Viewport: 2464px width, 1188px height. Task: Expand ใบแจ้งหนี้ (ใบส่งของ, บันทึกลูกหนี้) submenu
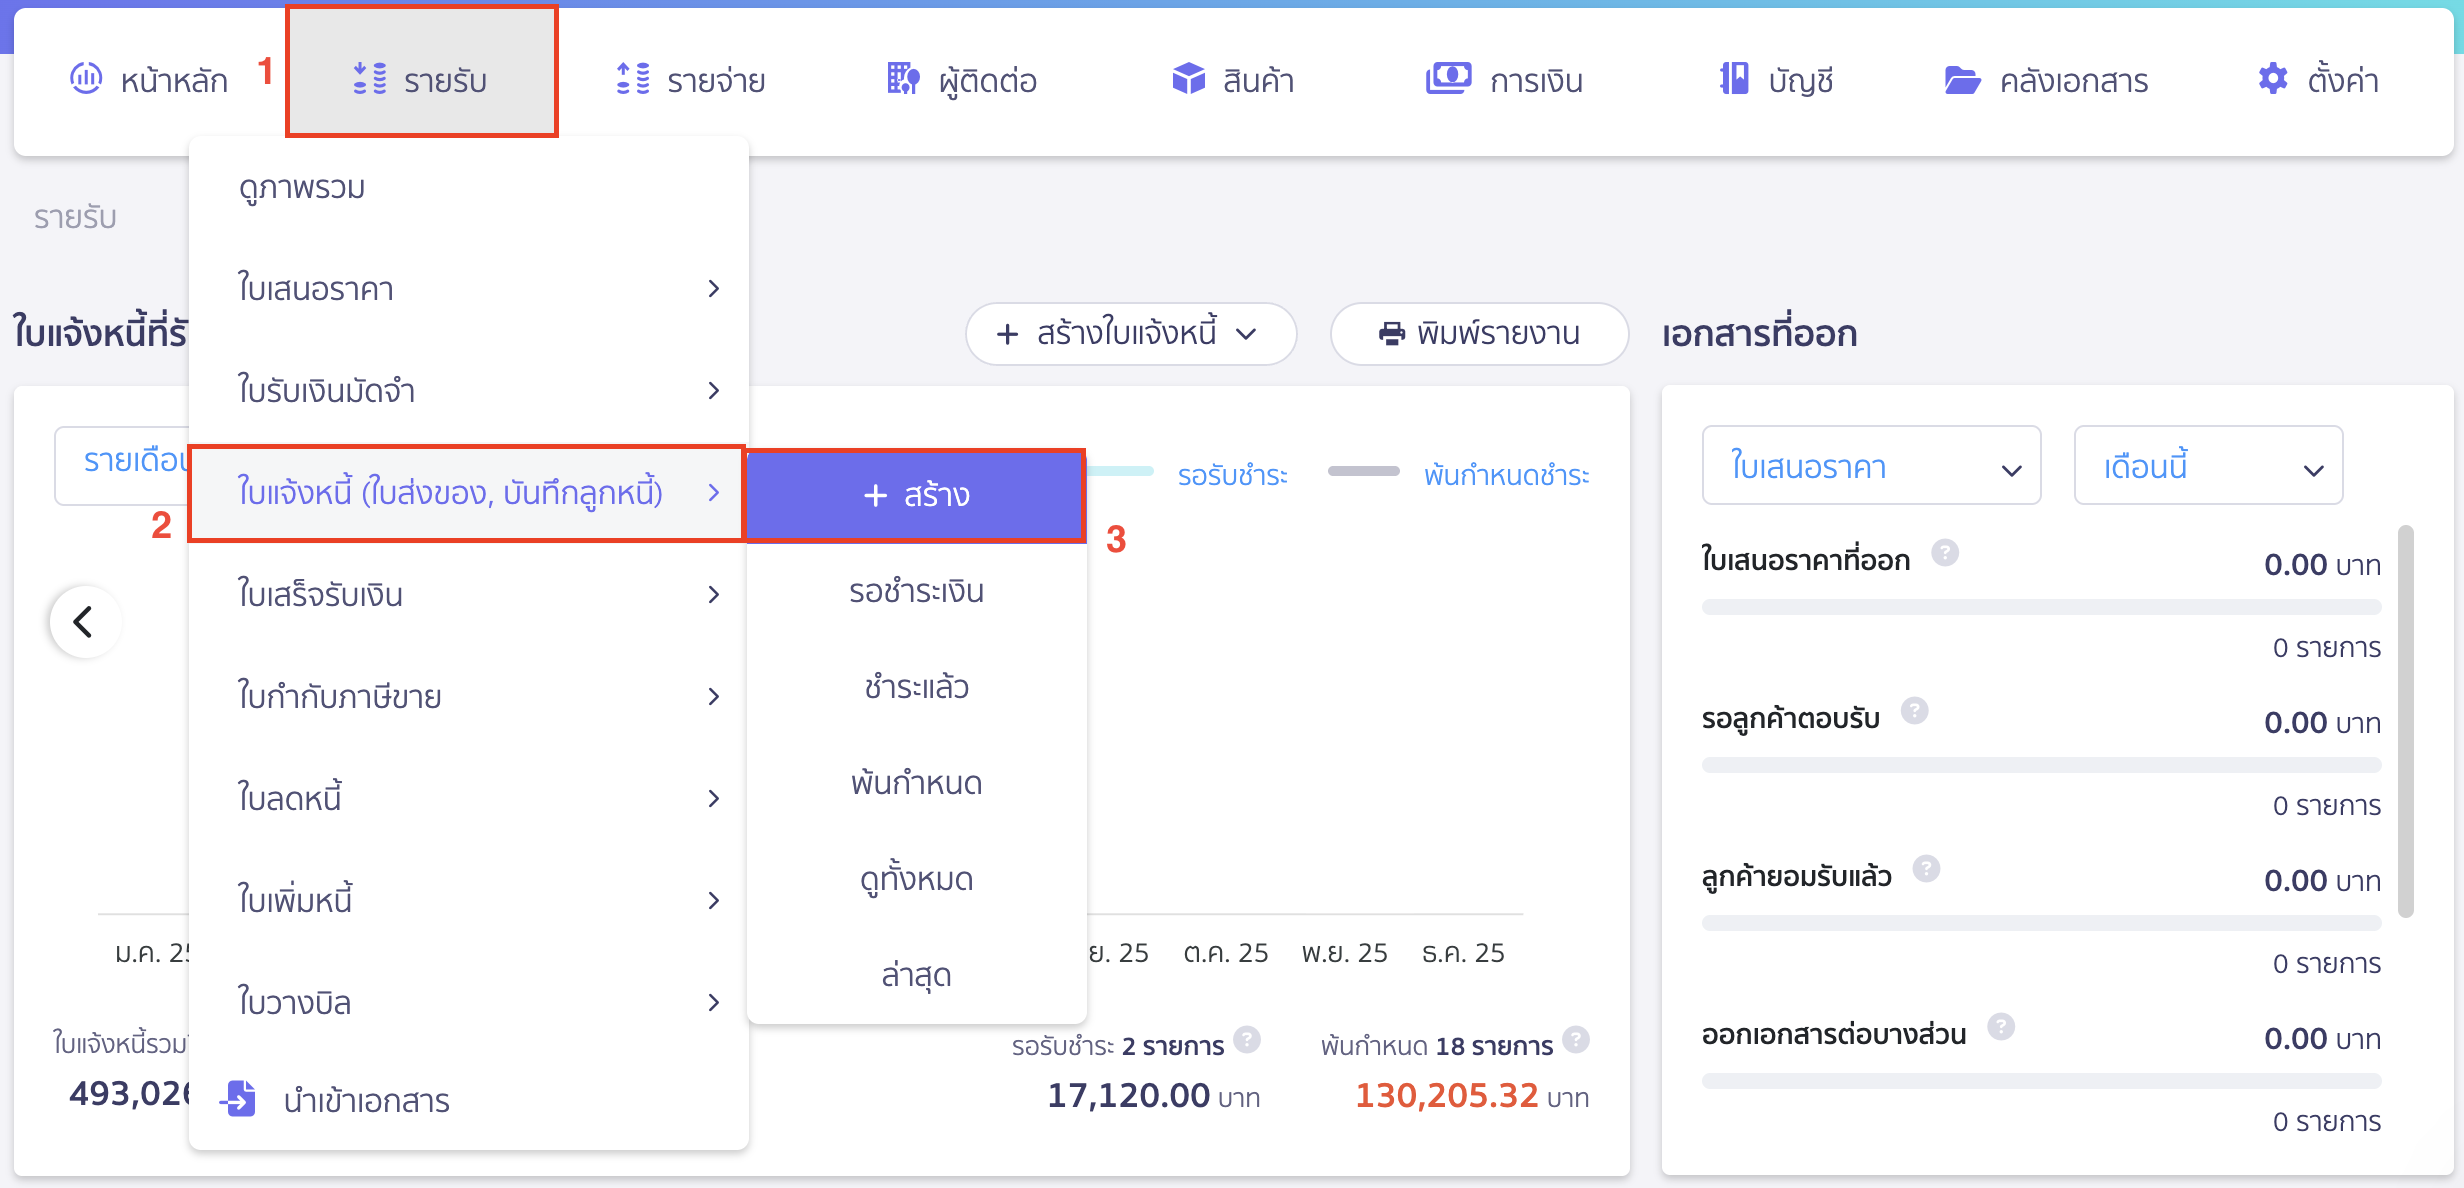pyautogui.click(x=713, y=493)
